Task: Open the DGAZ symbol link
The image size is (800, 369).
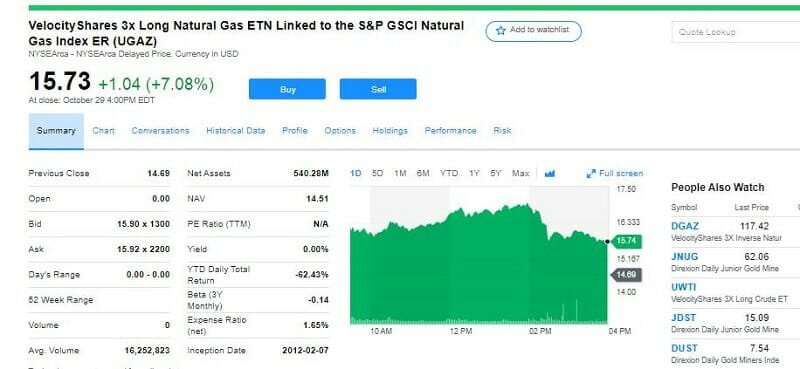Action: [x=685, y=226]
